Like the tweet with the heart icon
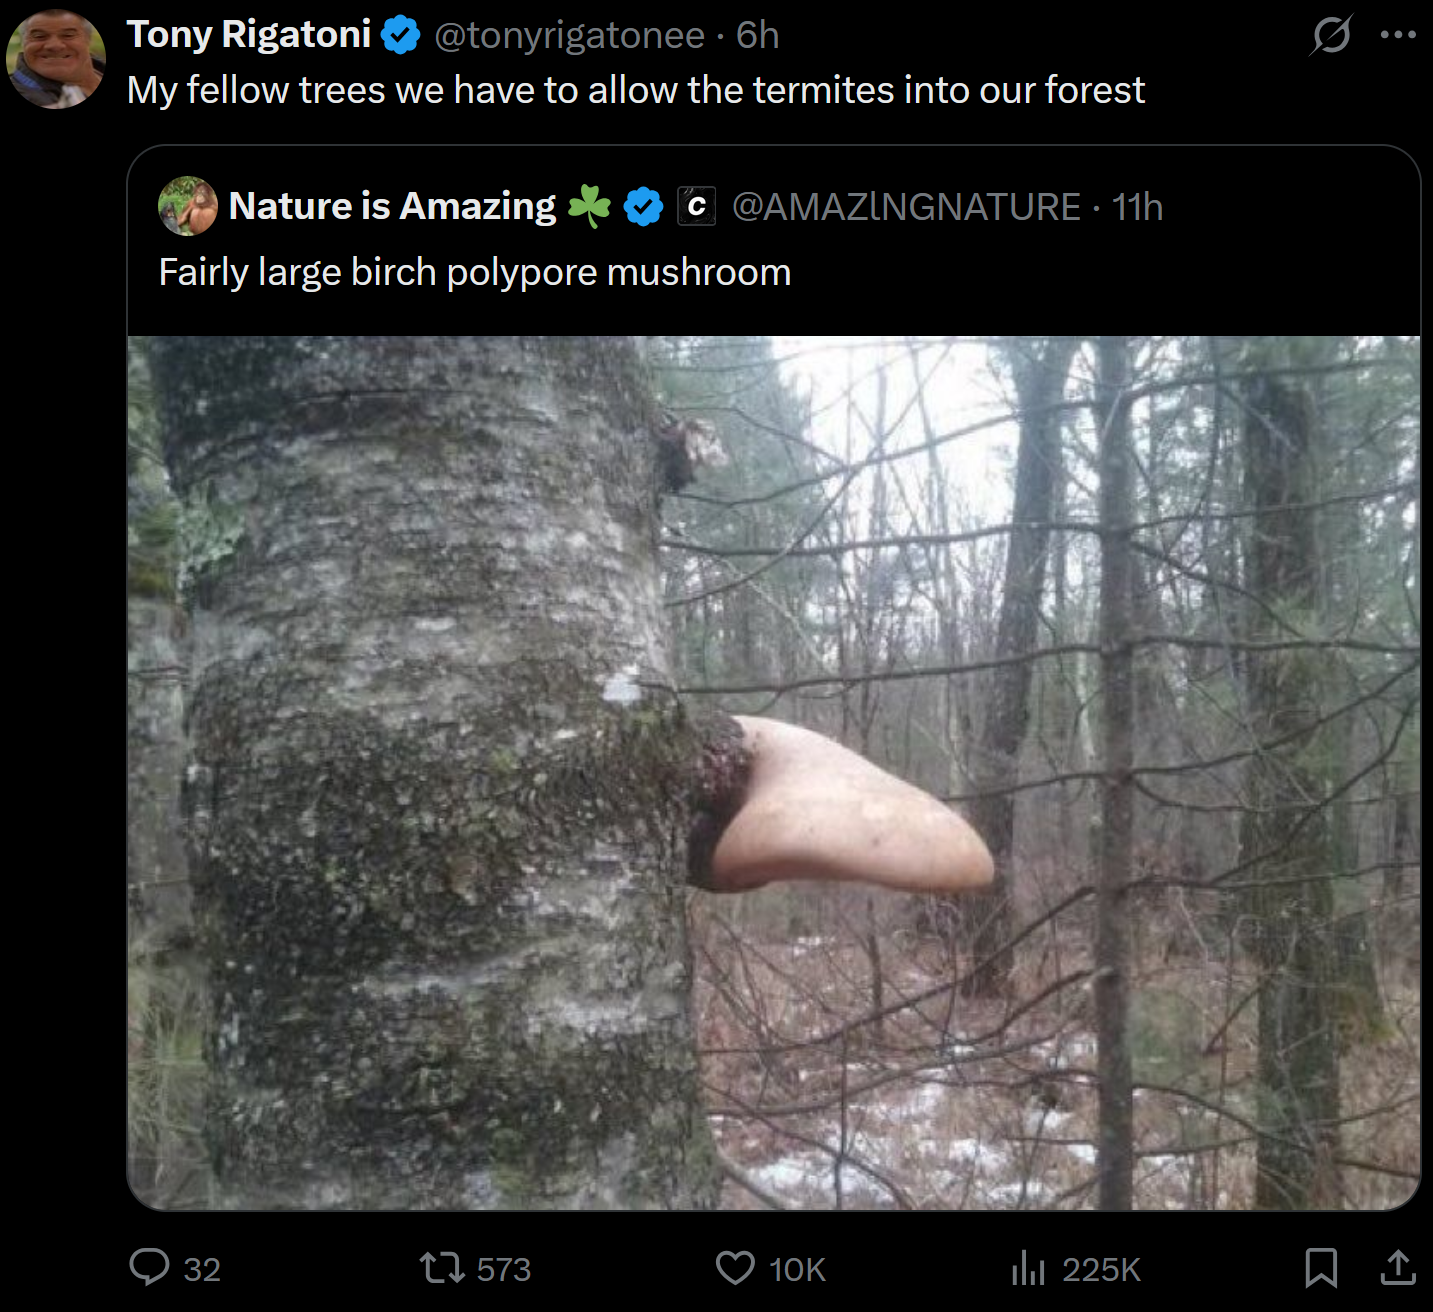1433x1312 pixels. coord(735,1268)
